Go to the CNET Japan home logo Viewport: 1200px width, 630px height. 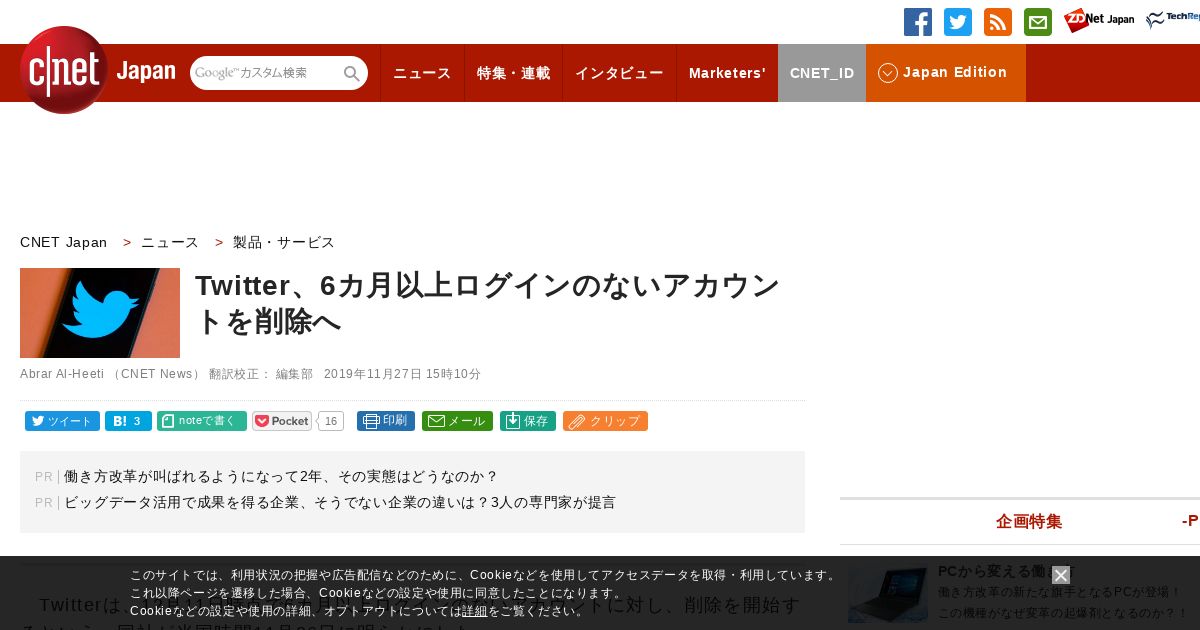97,70
